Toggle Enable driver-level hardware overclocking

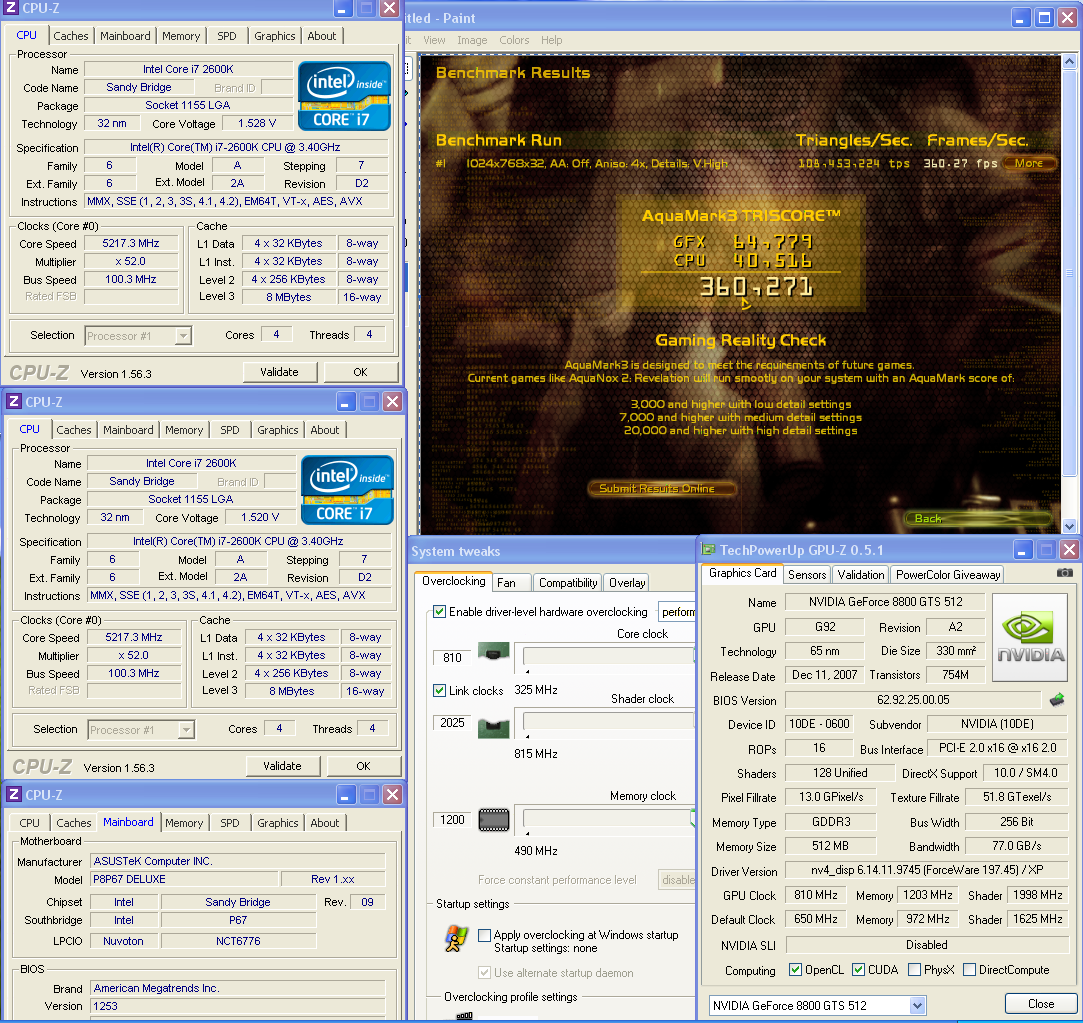(439, 611)
